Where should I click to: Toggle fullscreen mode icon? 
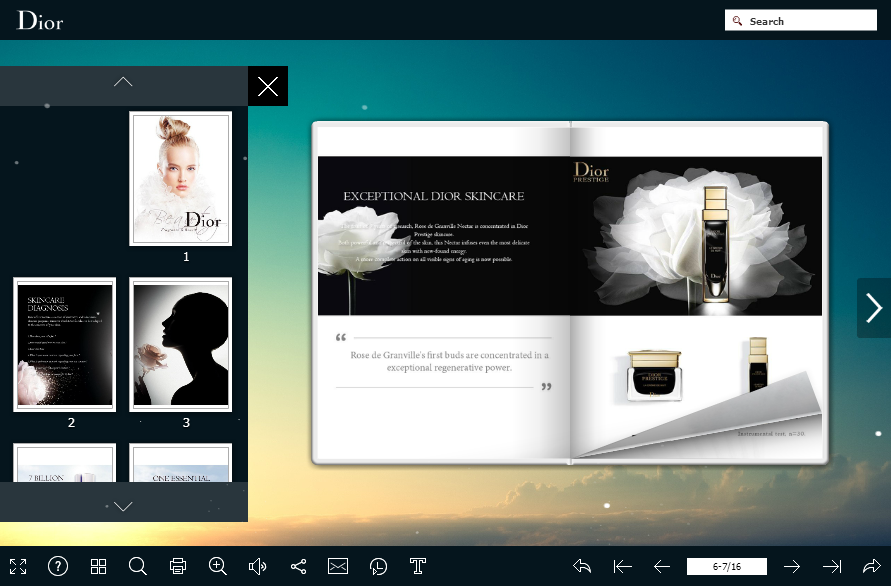[18, 566]
